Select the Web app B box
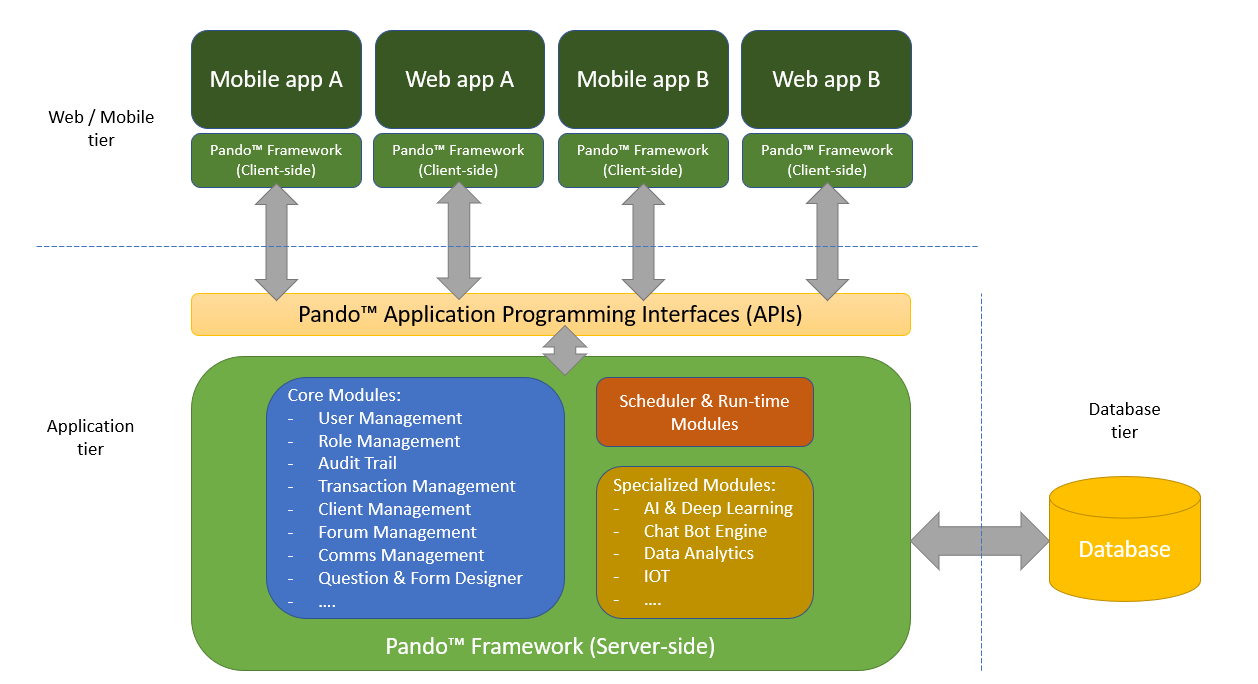The image size is (1258, 684). point(827,79)
